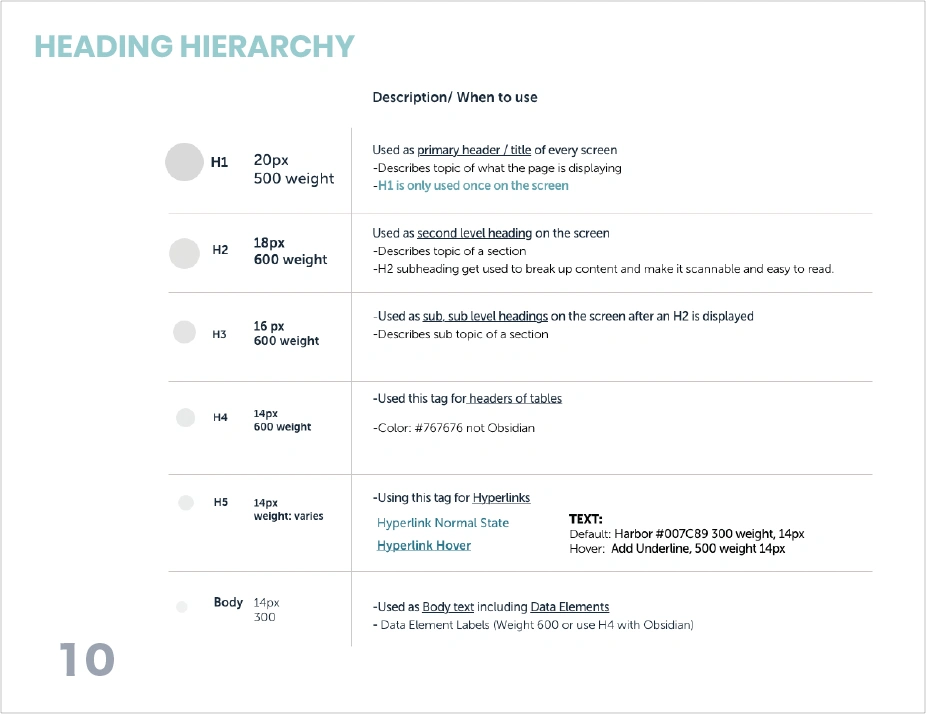926x714 pixels.
Task: Click the underlined 'Hyperlinks' word in H5 row
Action: click(x=501, y=498)
